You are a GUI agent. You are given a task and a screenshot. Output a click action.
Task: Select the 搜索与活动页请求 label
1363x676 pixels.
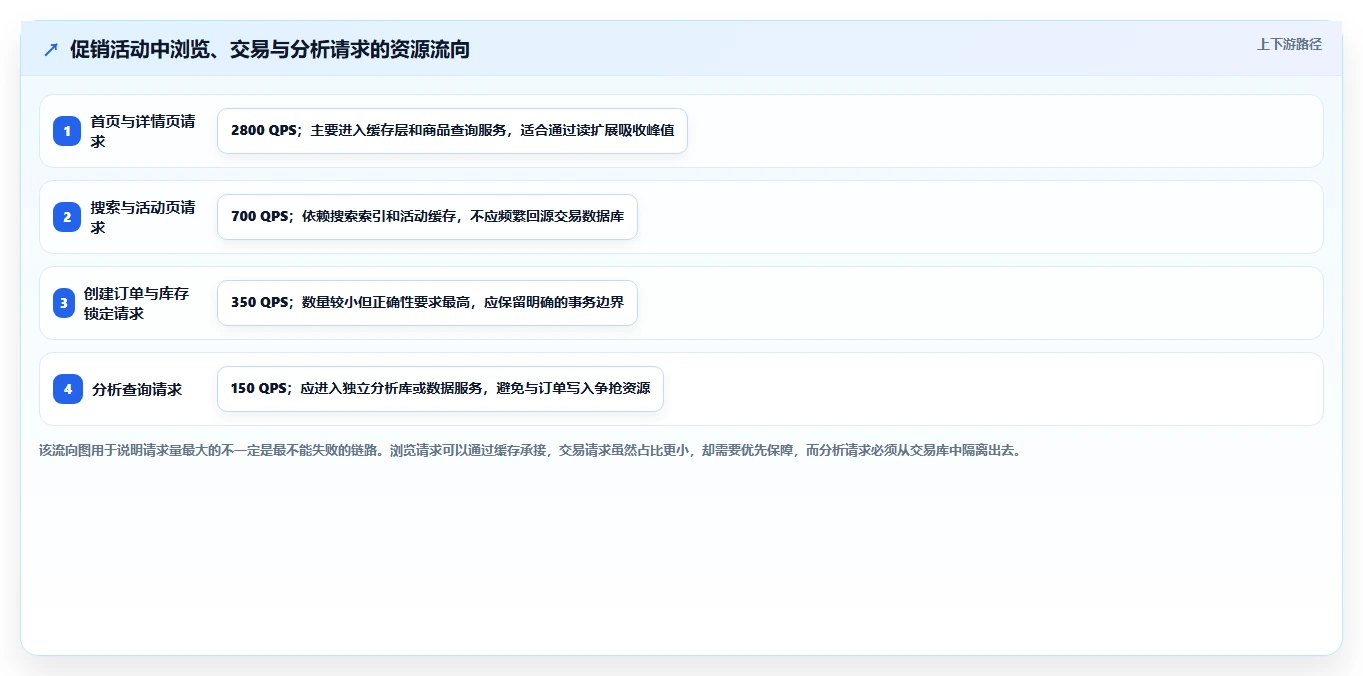click(x=144, y=217)
